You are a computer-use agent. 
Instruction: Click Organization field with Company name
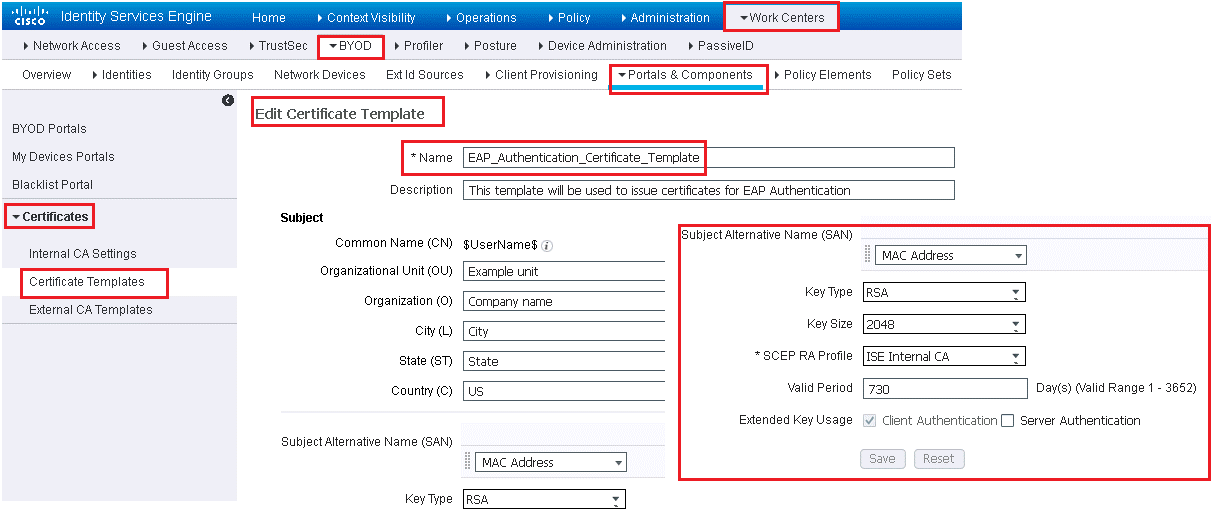point(564,301)
